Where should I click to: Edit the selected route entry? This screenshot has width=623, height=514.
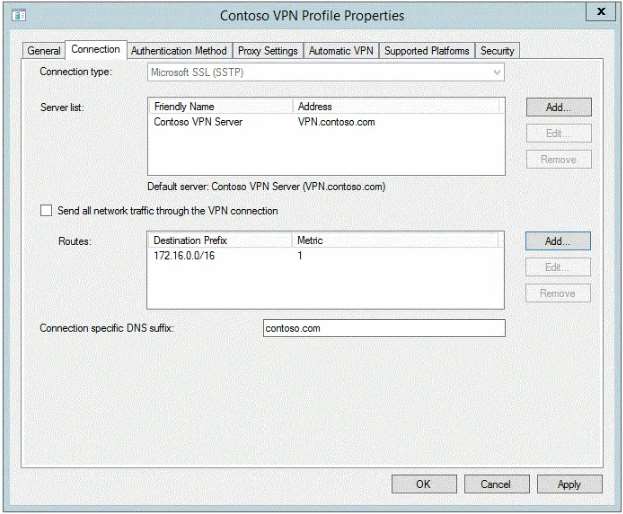[558, 267]
